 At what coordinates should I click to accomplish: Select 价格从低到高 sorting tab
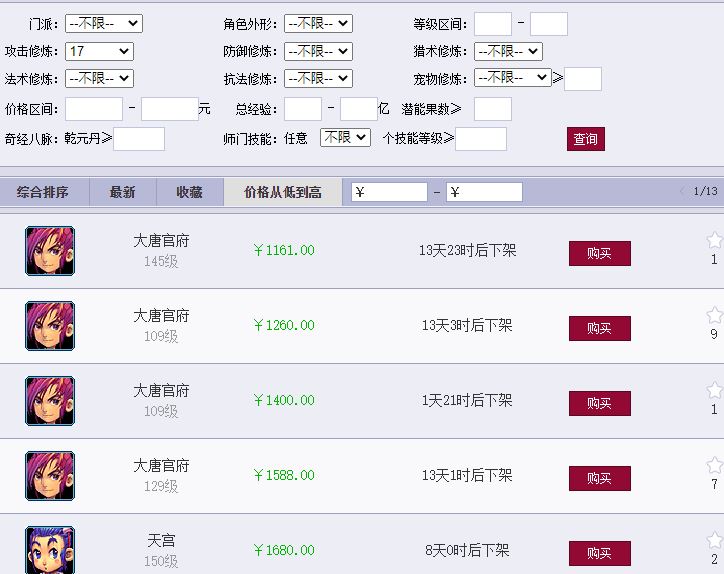[283, 192]
